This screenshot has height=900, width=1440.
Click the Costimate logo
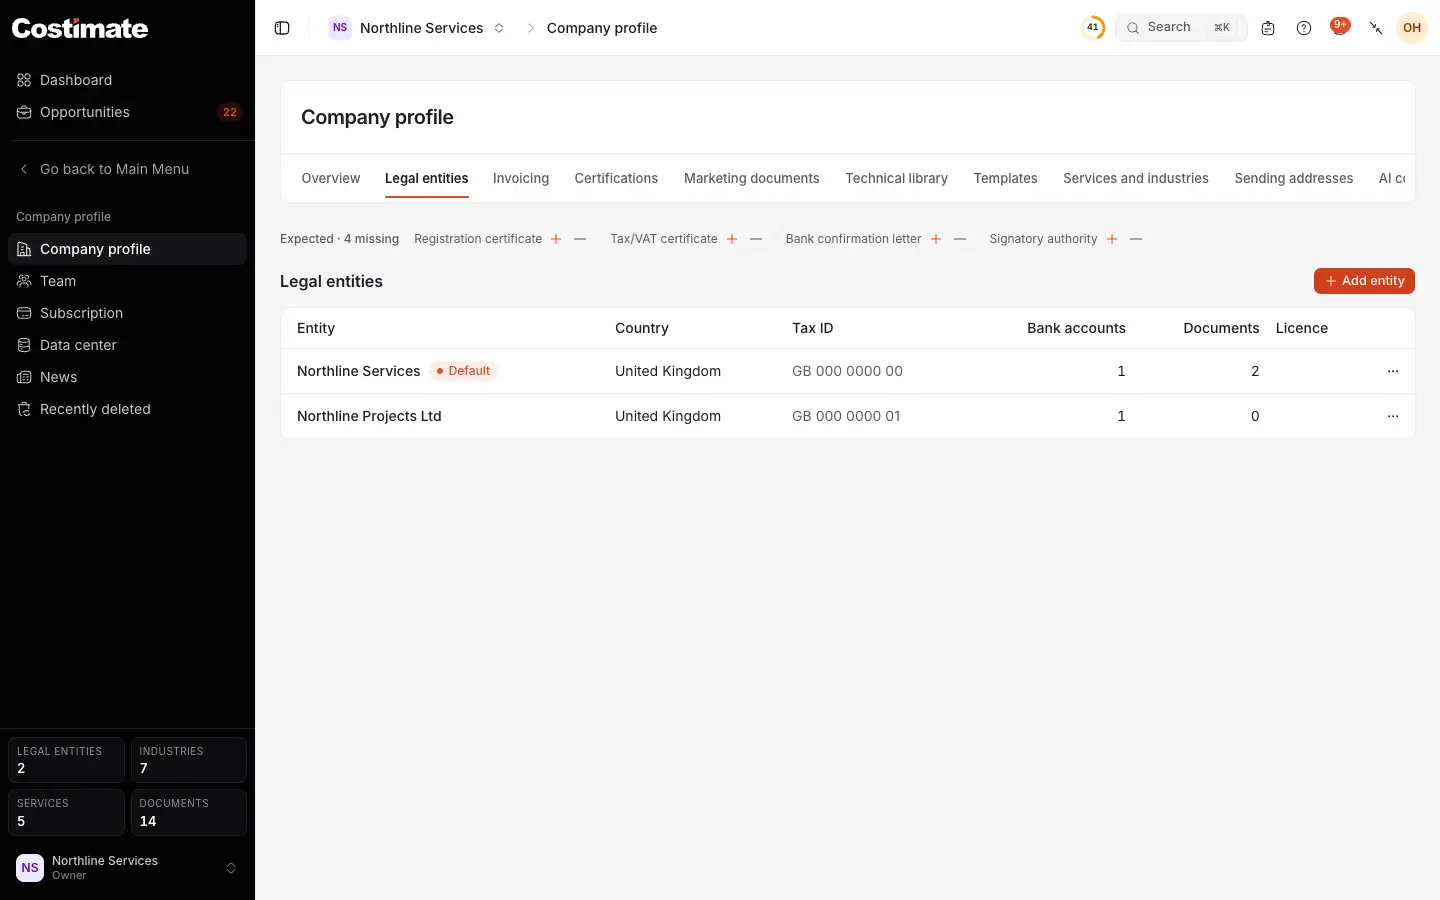pos(80,28)
